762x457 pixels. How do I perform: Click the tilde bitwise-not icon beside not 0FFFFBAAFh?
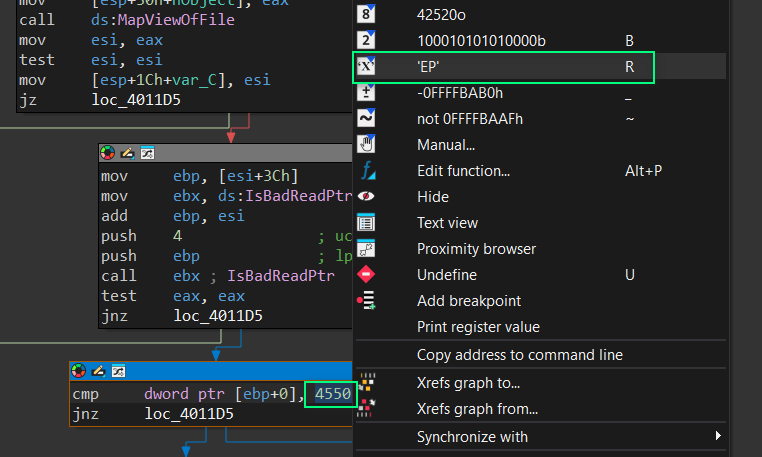coord(366,118)
